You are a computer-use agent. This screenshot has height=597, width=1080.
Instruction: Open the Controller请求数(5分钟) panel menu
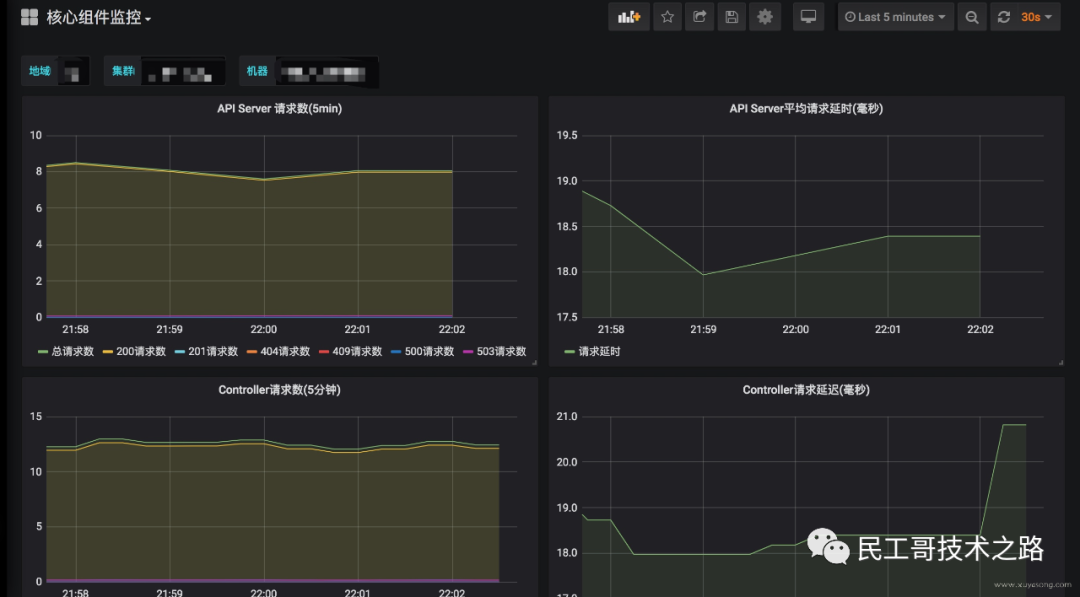click(280, 390)
